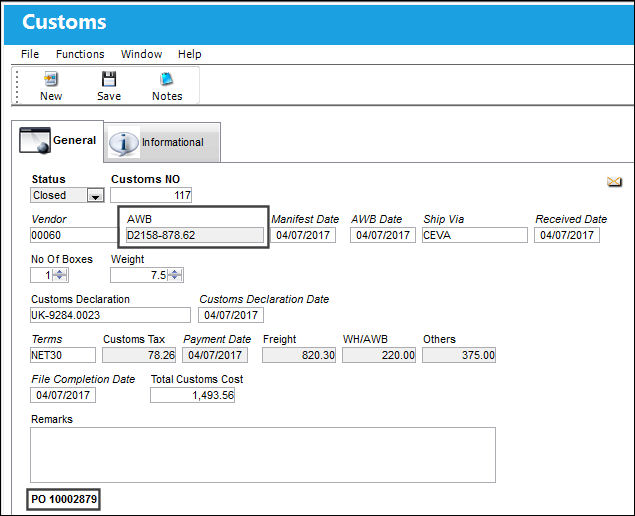Viewport: 635px width, 516px height.
Task: Click the Customs Declaration Date field
Action: pos(231,315)
